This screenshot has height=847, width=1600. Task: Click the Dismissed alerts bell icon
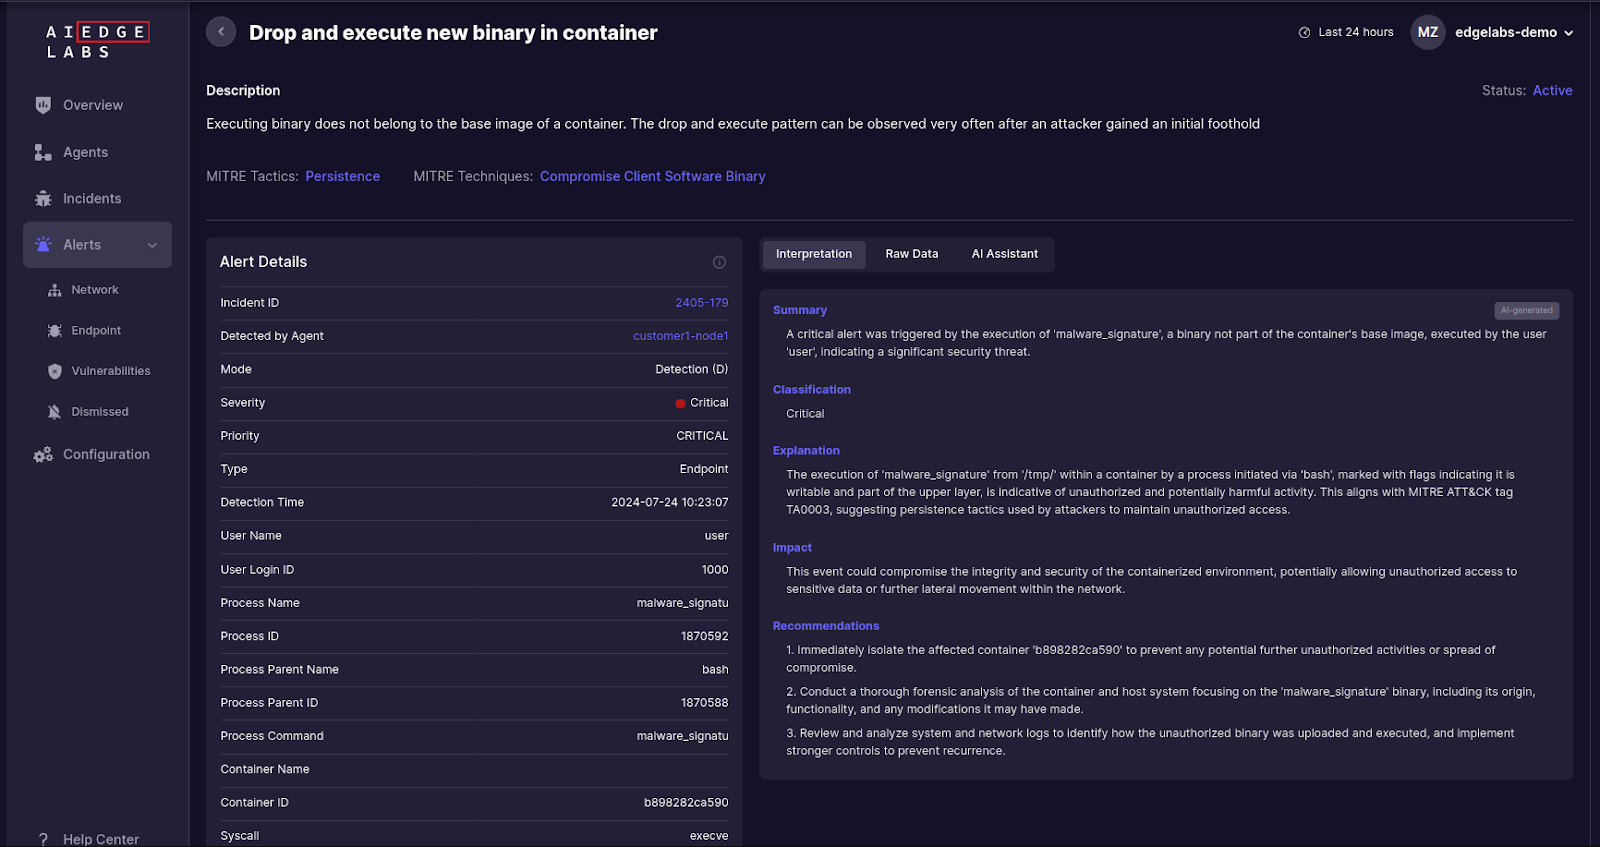click(55, 412)
